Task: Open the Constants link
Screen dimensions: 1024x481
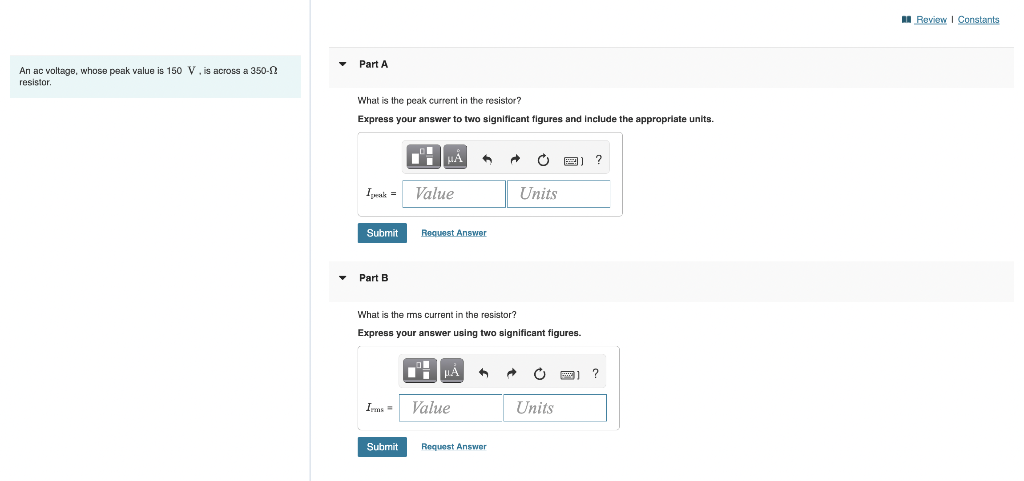Action: click(978, 20)
